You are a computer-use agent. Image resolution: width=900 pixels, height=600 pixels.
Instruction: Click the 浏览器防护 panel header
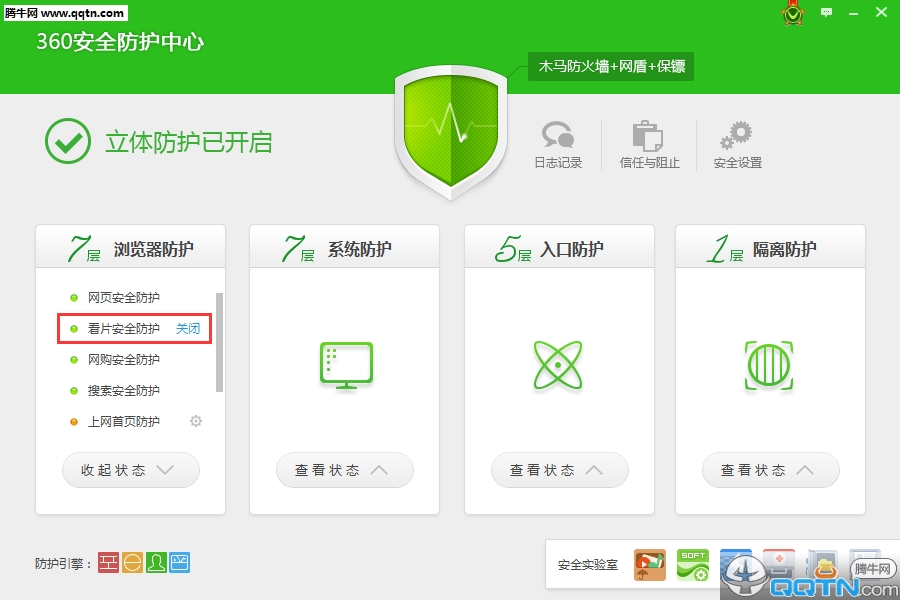130,247
